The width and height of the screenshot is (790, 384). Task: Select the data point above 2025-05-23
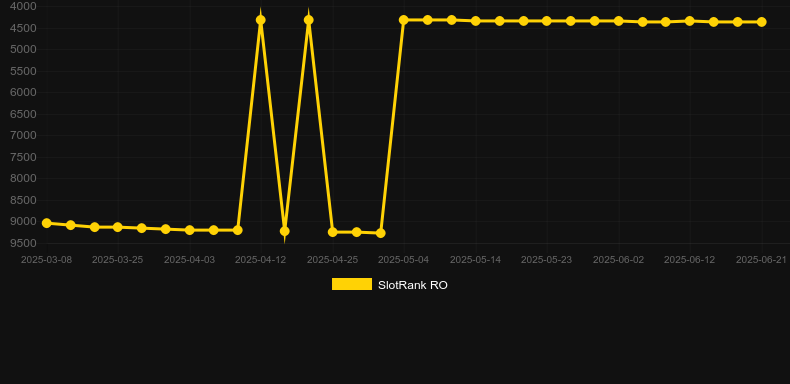coord(547,21)
